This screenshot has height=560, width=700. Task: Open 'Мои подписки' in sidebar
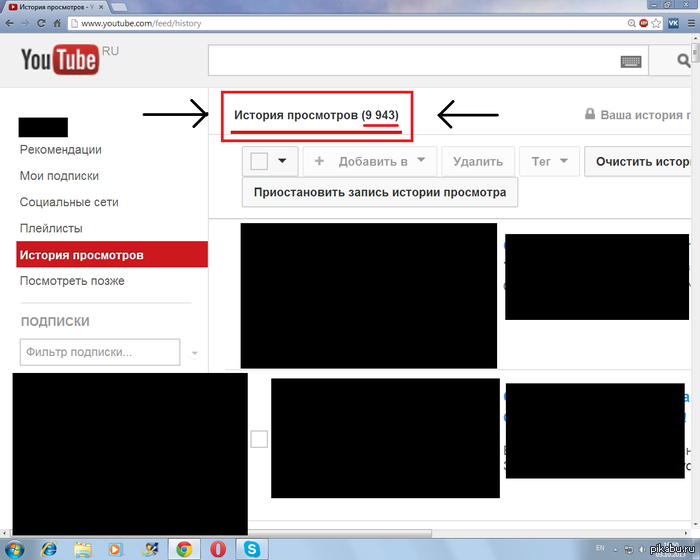(x=59, y=176)
